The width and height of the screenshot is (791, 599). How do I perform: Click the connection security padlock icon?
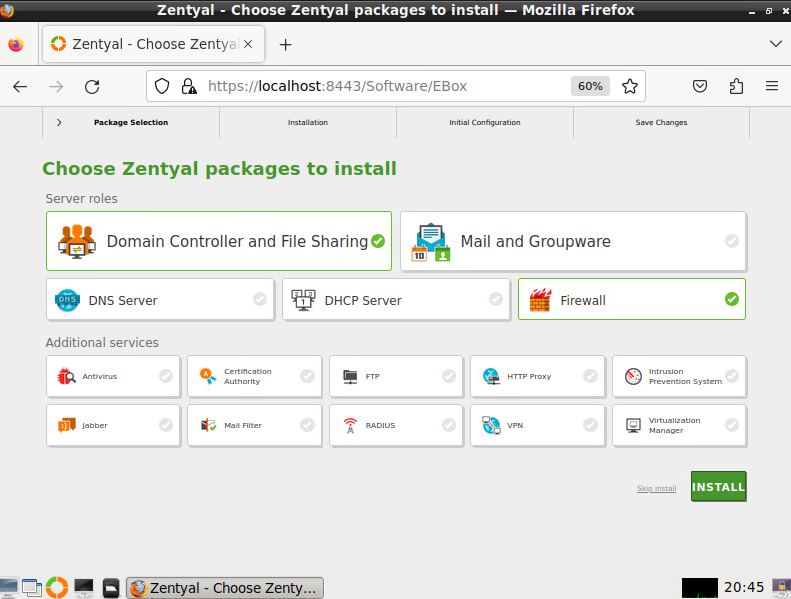click(189, 86)
